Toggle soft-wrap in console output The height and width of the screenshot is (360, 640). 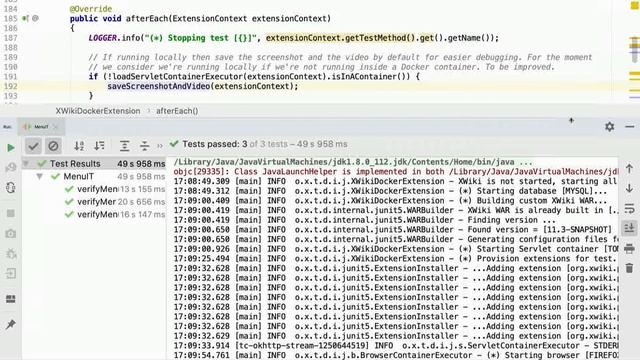(629, 208)
